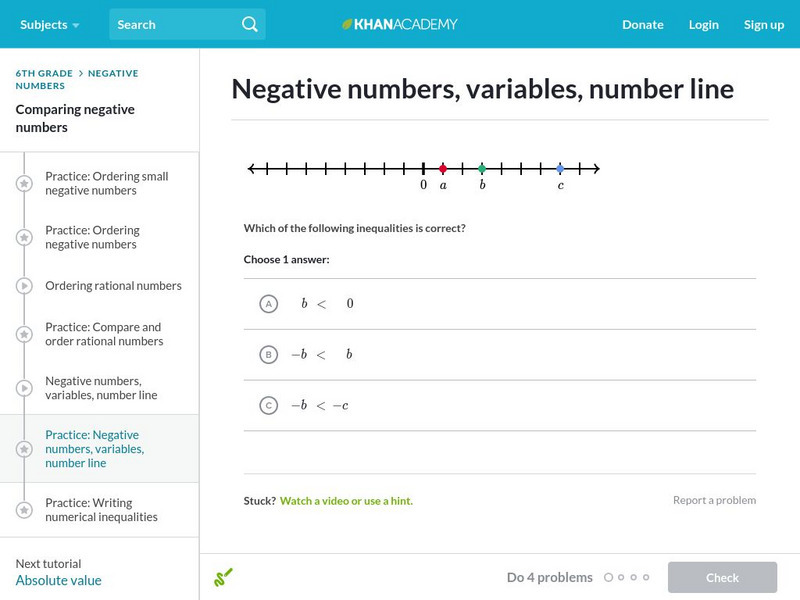
Task: Click Sign up in the top bar
Action: pyautogui.click(x=763, y=24)
